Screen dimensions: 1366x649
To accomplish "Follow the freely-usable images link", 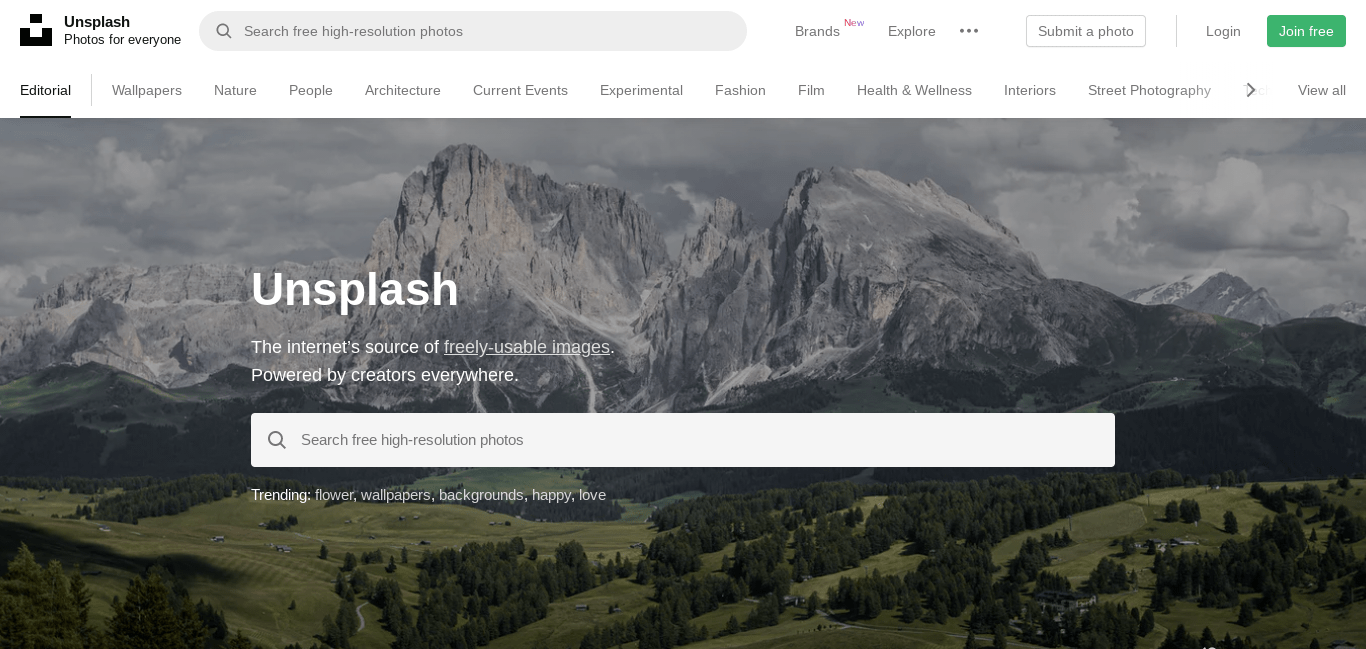I will (527, 347).
